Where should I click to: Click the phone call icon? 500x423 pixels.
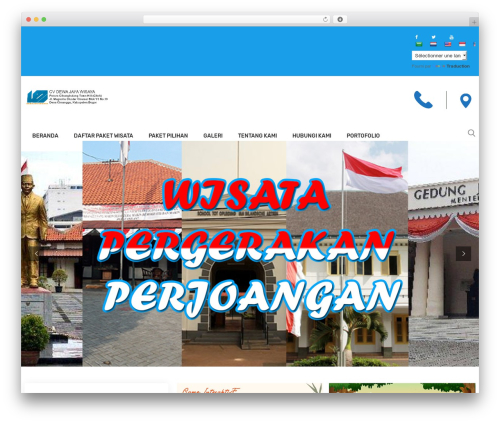point(423,100)
